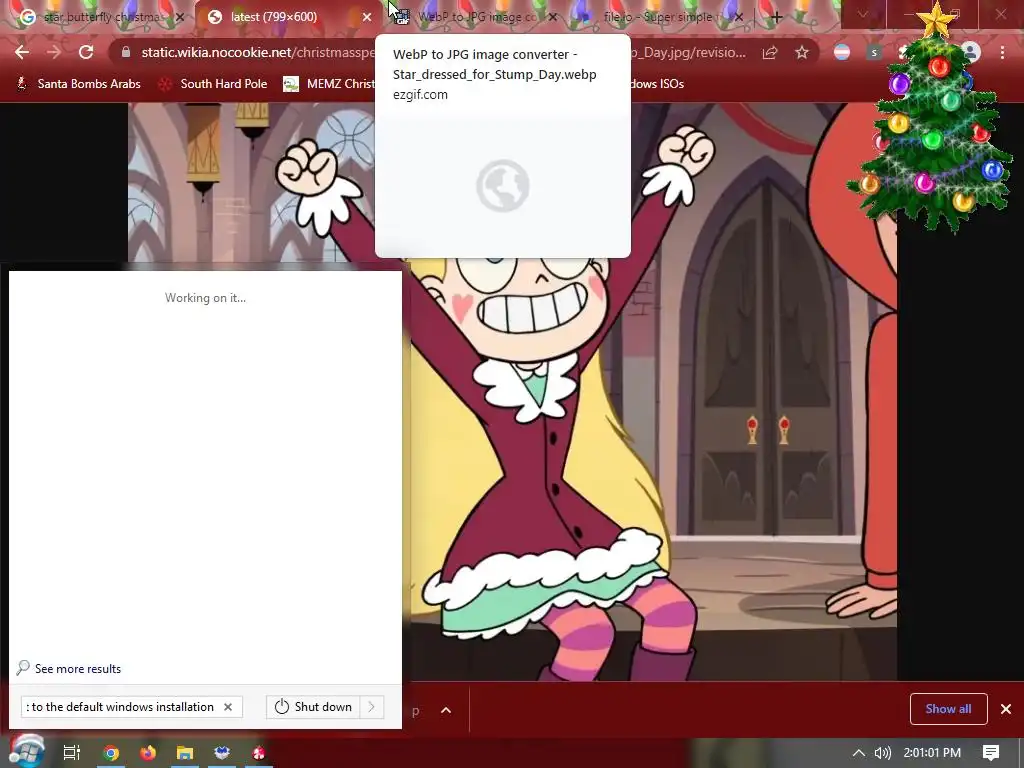Open the Start menu orb
Screen dimensions: 1024x768
[x=27, y=751]
